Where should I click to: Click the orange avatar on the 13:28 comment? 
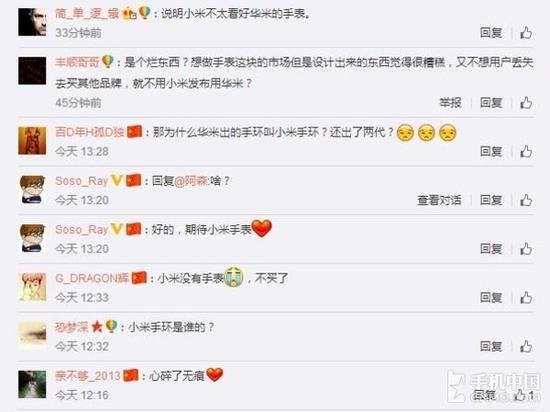(x=32, y=141)
